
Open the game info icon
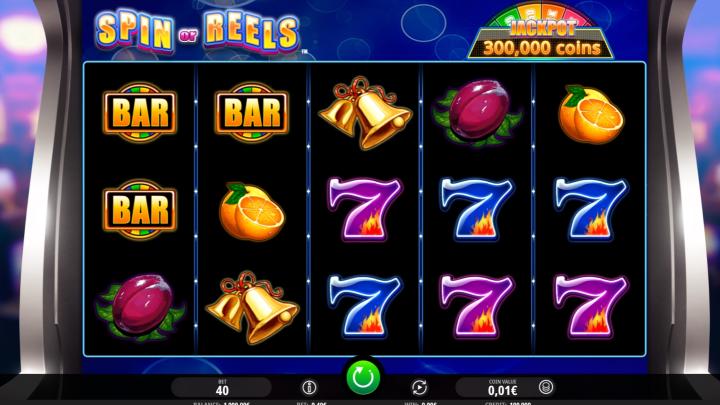(309, 387)
